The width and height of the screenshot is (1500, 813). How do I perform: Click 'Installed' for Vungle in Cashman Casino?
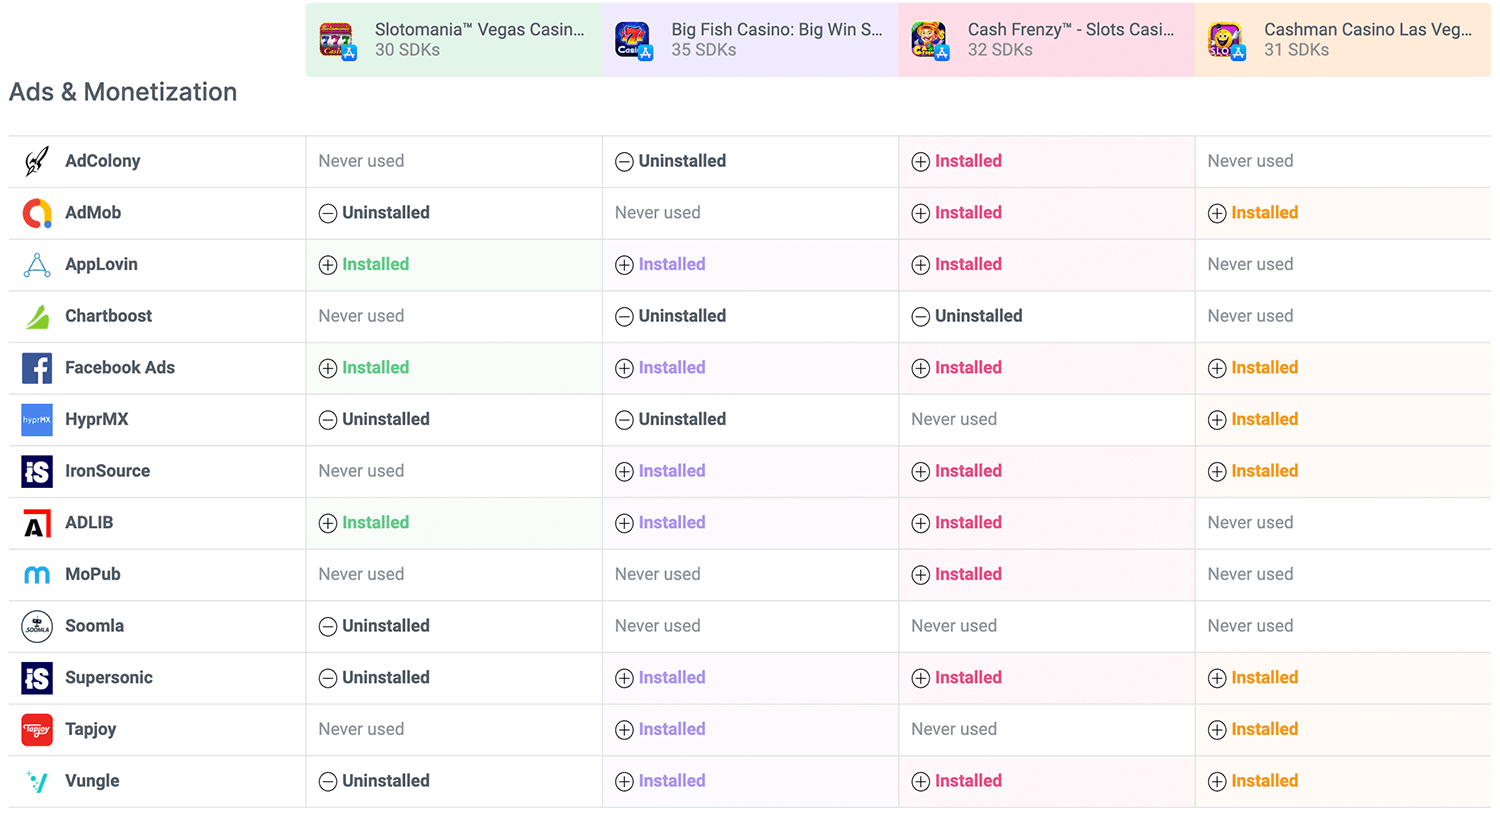tap(1265, 781)
